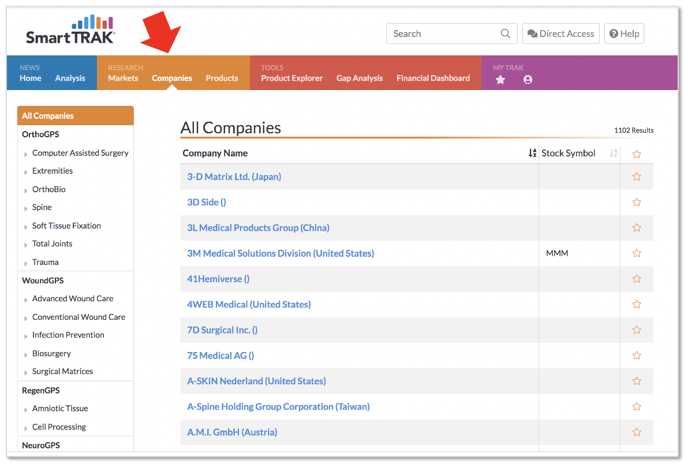This screenshot has height=464, width=688.
Task: Click MMM stock symbol cell
Action: tap(557, 253)
